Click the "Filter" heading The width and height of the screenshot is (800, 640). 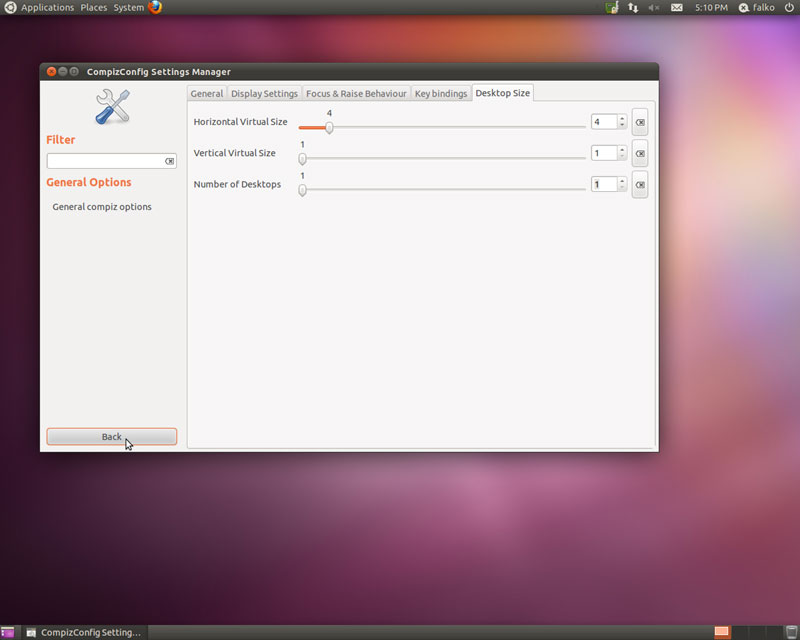point(61,140)
